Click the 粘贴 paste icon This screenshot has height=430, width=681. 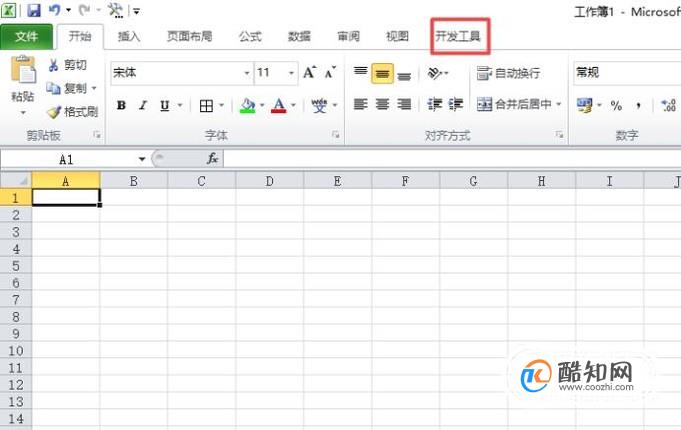point(23,70)
